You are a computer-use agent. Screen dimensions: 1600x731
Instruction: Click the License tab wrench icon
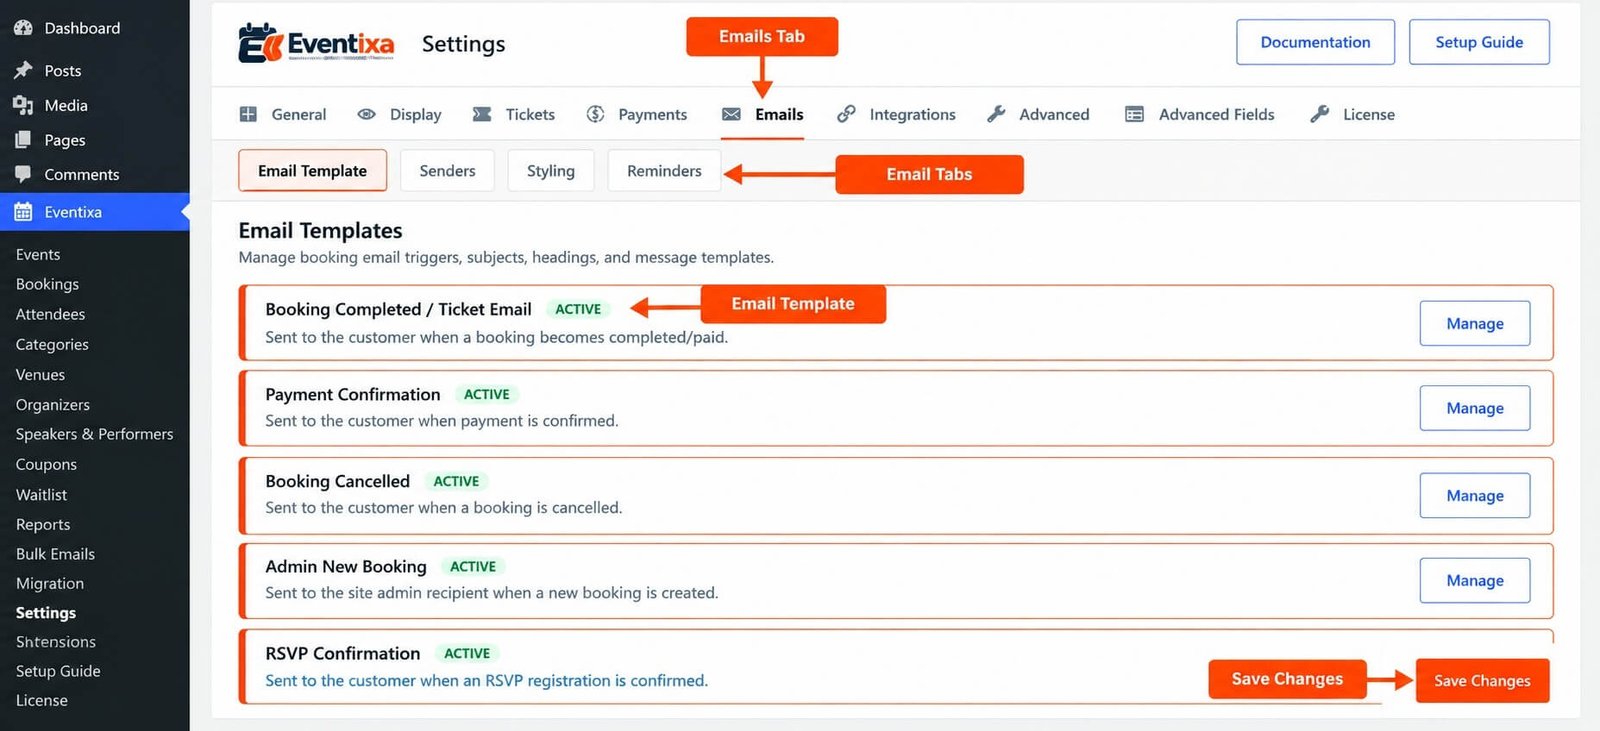(1320, 114)
